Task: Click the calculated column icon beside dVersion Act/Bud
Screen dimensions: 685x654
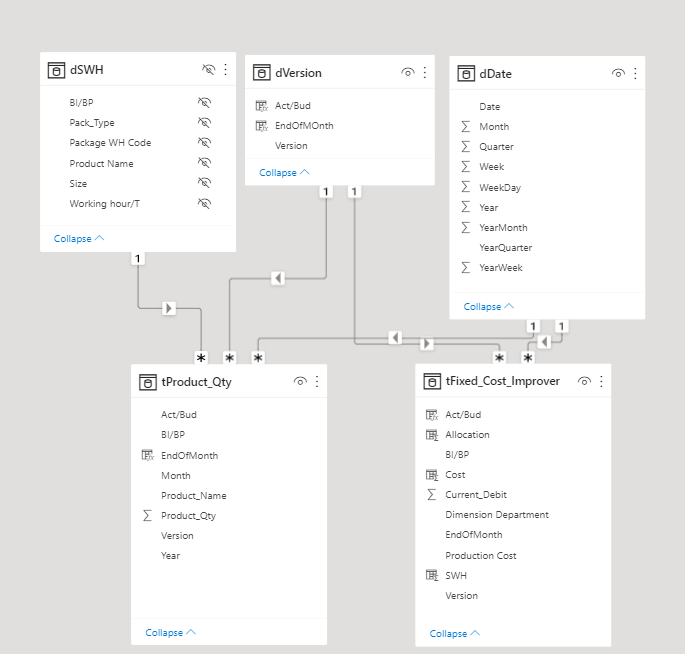Action: 261,106
